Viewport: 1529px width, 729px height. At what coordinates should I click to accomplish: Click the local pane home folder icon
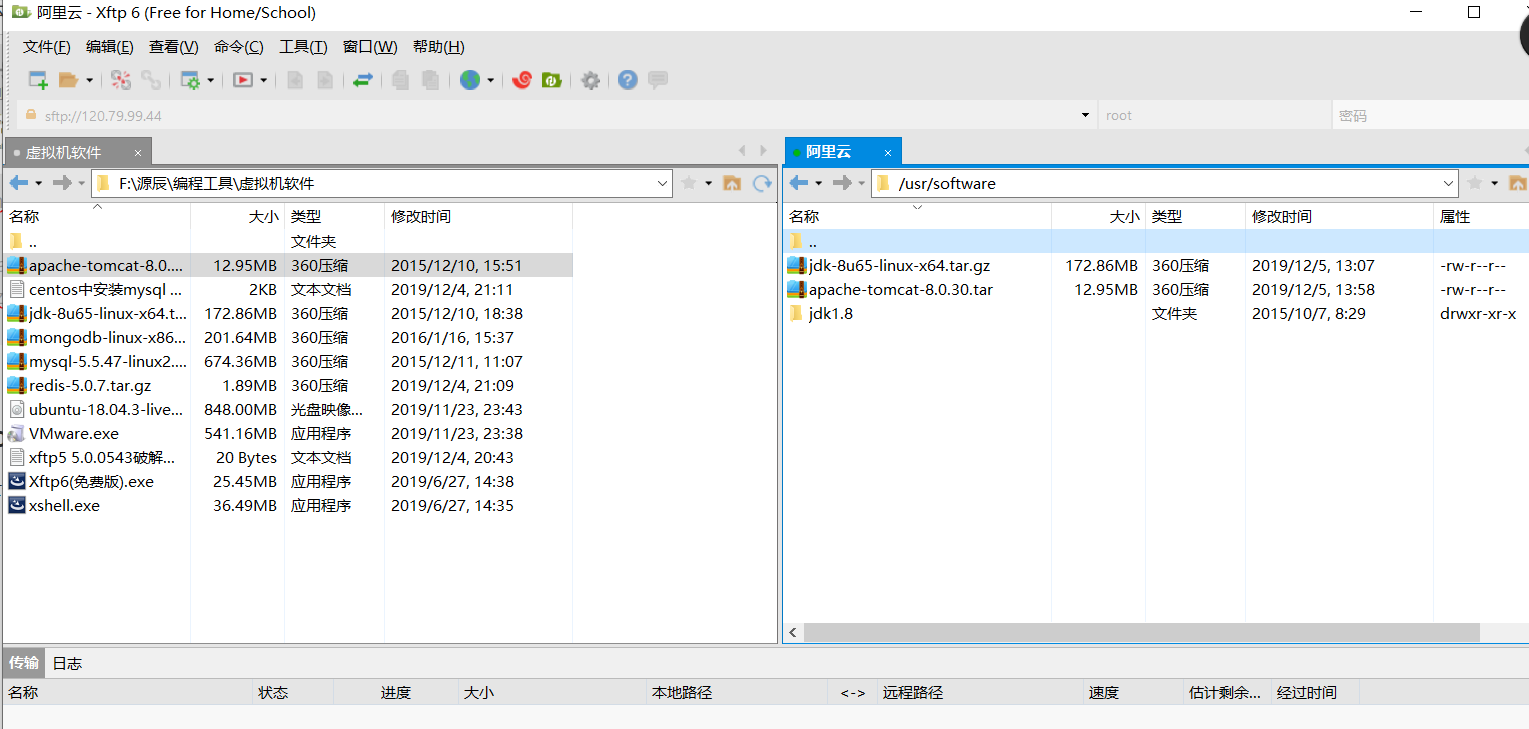click(732, 183)
